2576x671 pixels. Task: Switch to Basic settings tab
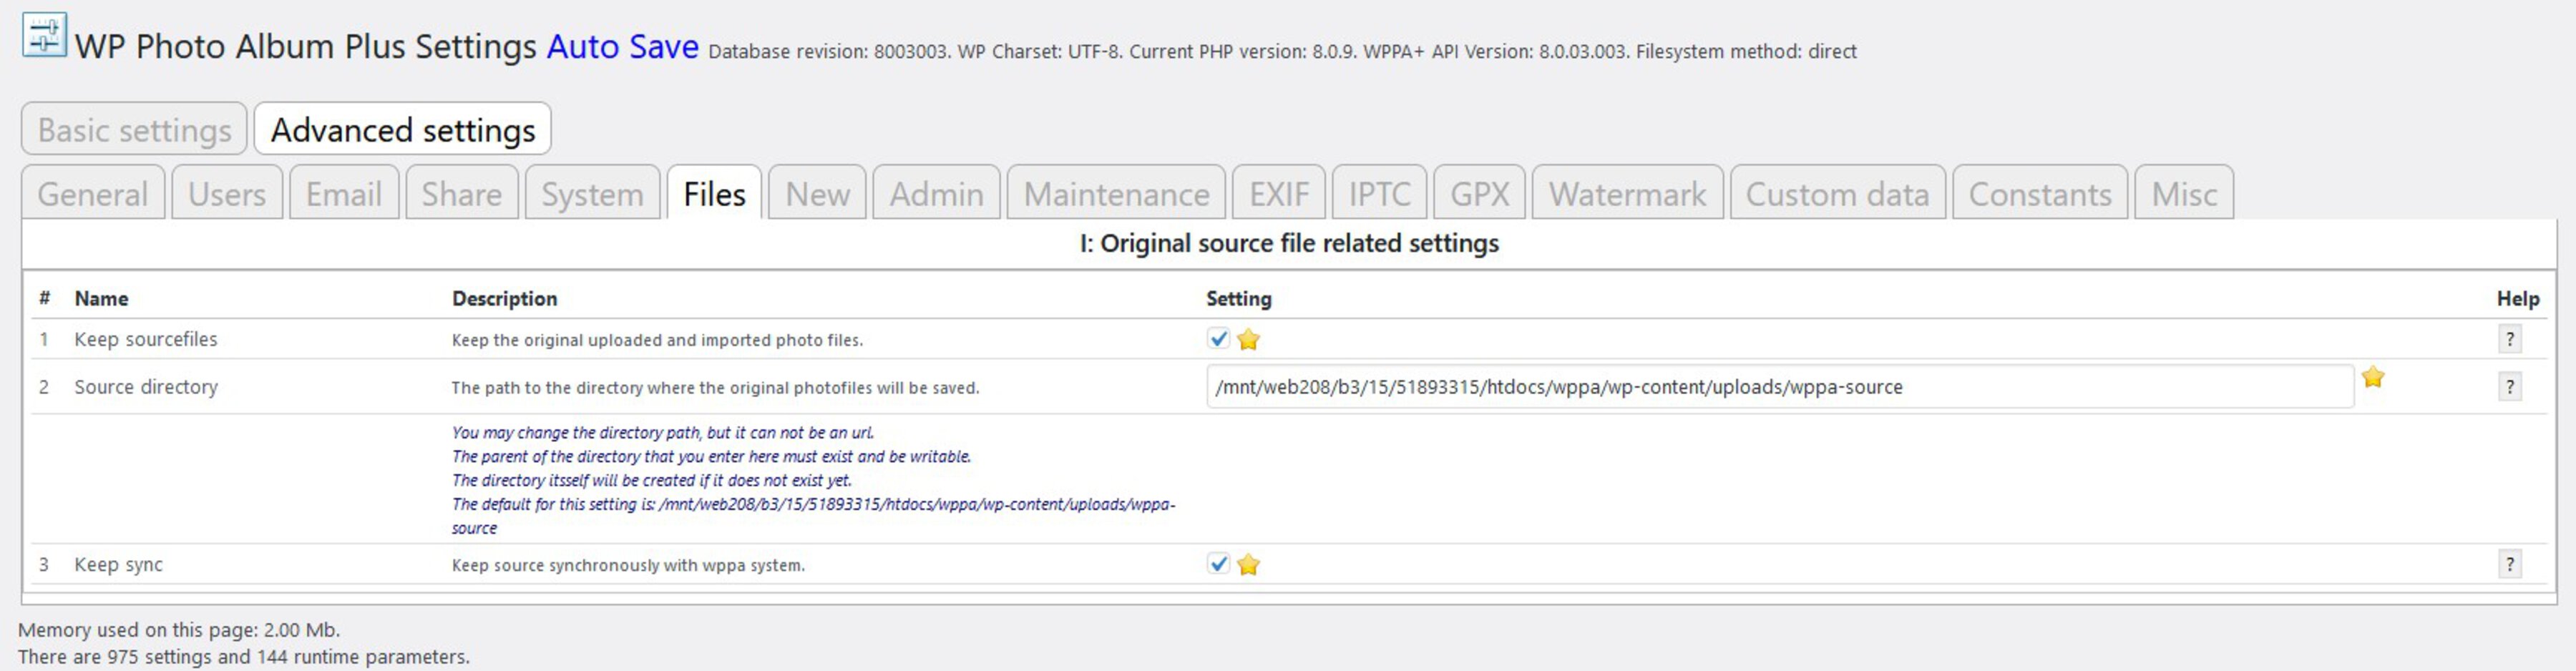click(x=134, y=130)
